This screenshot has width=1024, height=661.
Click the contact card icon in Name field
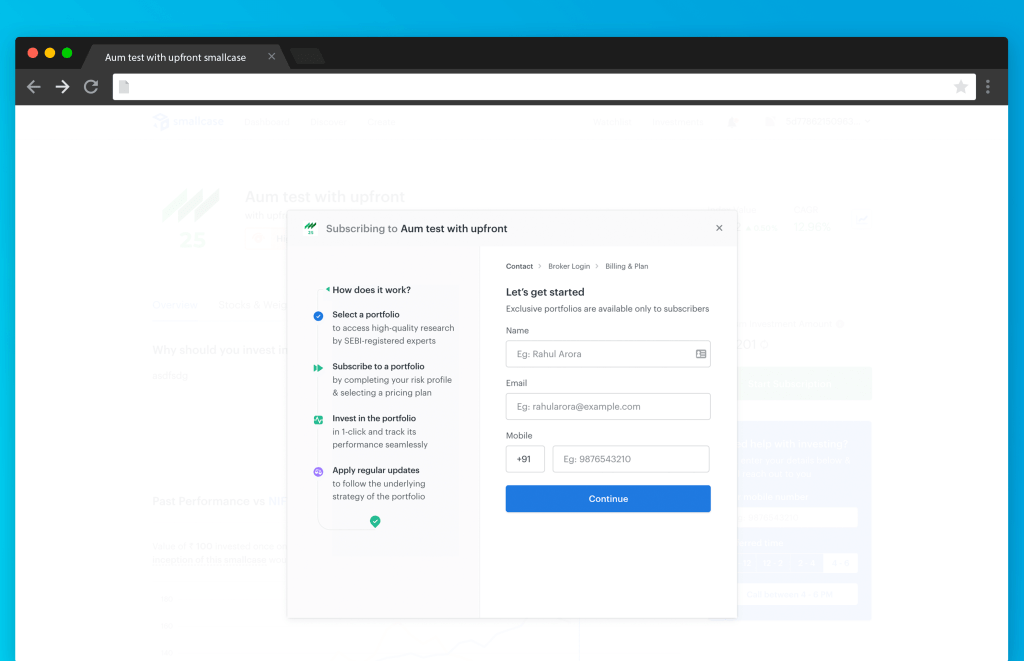(x=701, y=354)
